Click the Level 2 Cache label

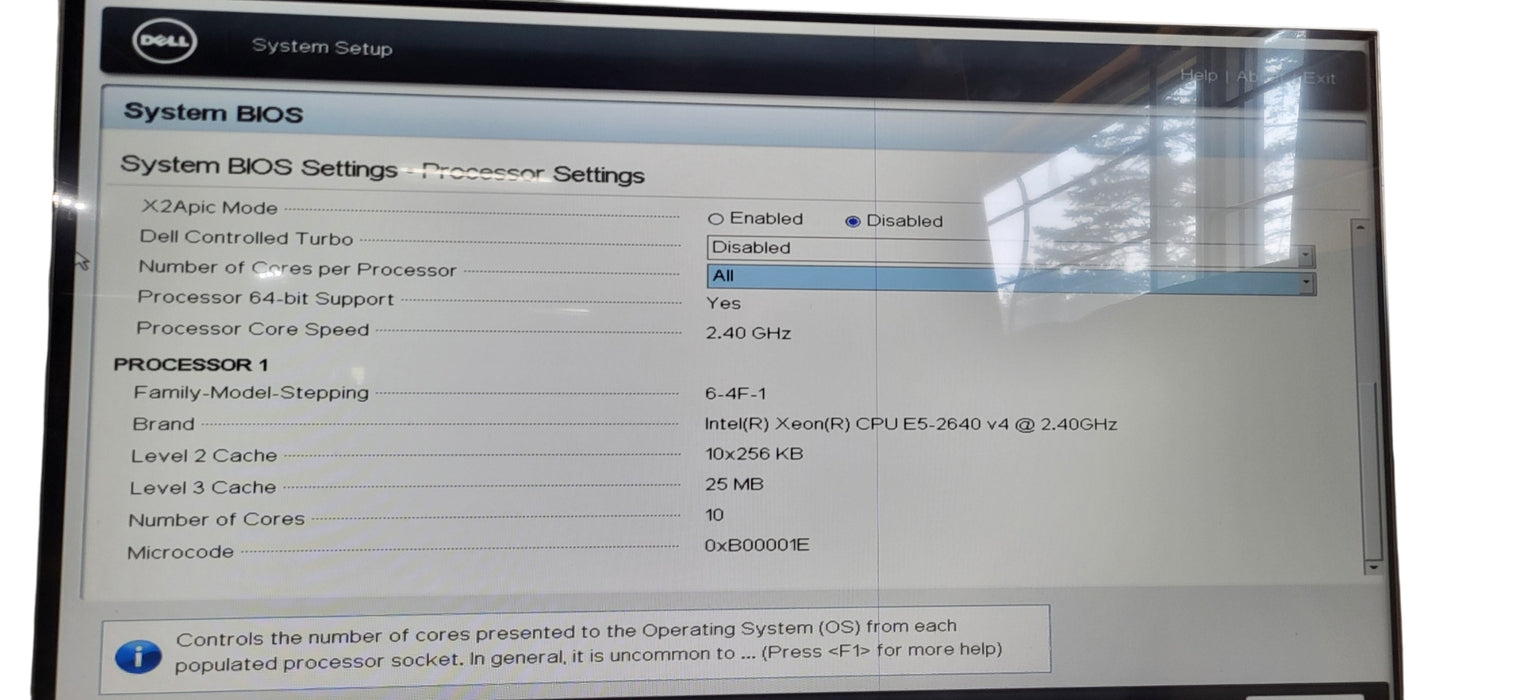204,456
